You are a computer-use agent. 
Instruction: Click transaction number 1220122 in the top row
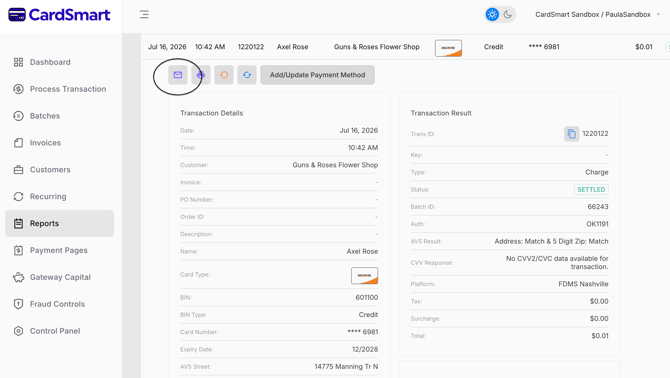[251, 47]
